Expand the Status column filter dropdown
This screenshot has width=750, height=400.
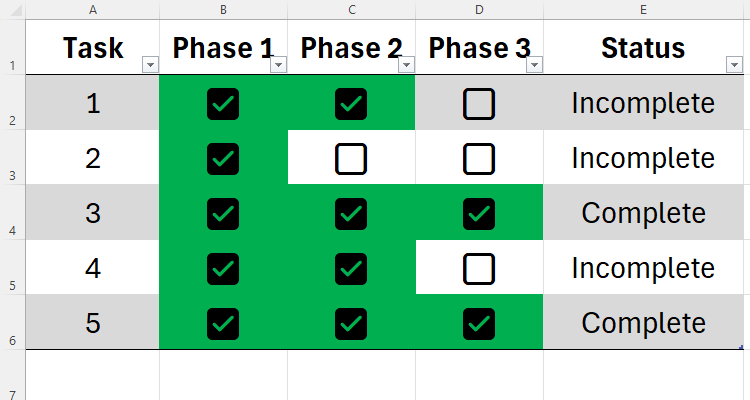click(735, 65)
